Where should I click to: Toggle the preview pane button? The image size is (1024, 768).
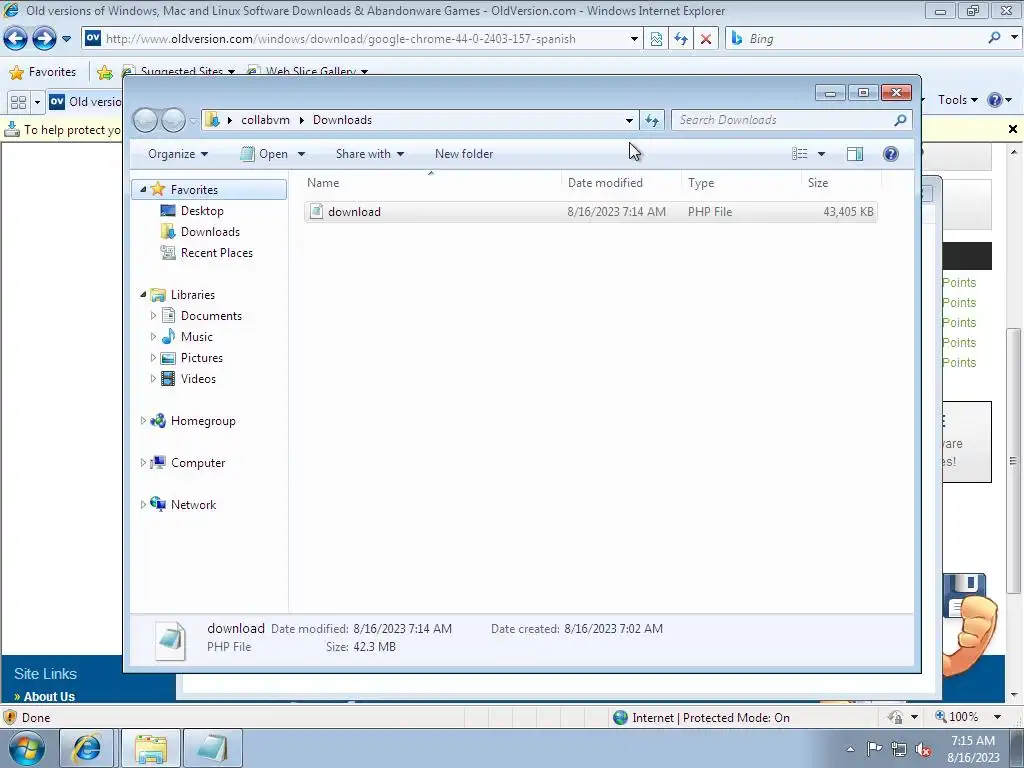click(854, 153)
